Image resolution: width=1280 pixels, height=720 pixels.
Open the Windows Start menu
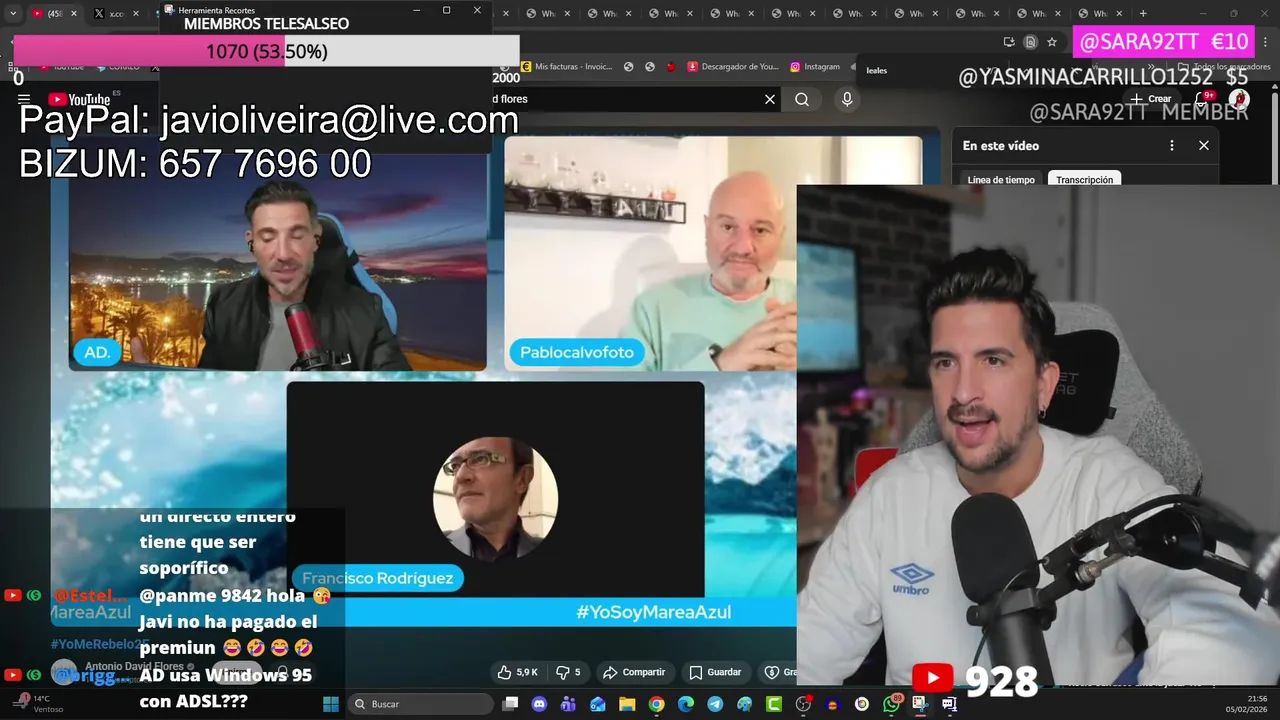click(x=331, y=704)
